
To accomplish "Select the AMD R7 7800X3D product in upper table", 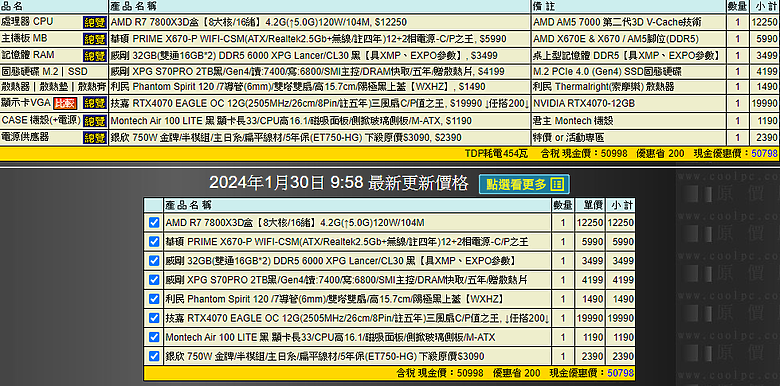I will 259,22.
